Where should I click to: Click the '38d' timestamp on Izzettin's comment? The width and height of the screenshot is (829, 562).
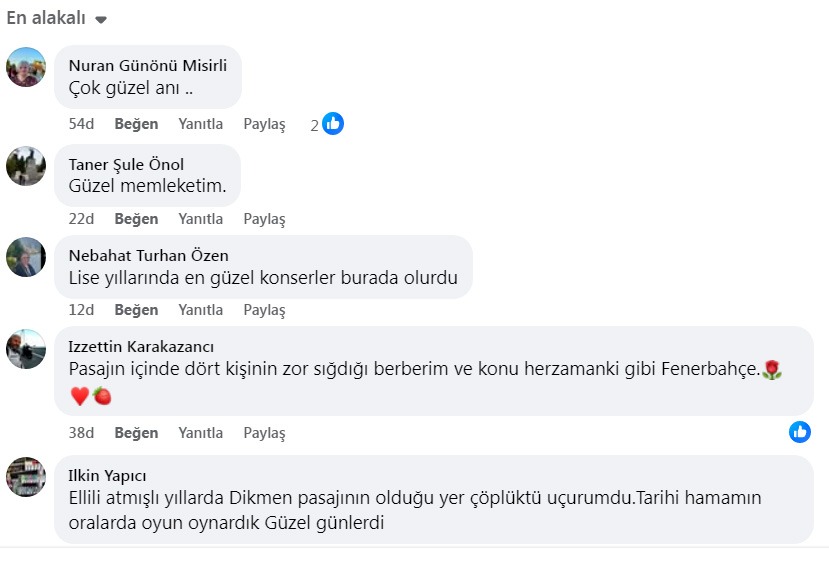coord(81,433)
